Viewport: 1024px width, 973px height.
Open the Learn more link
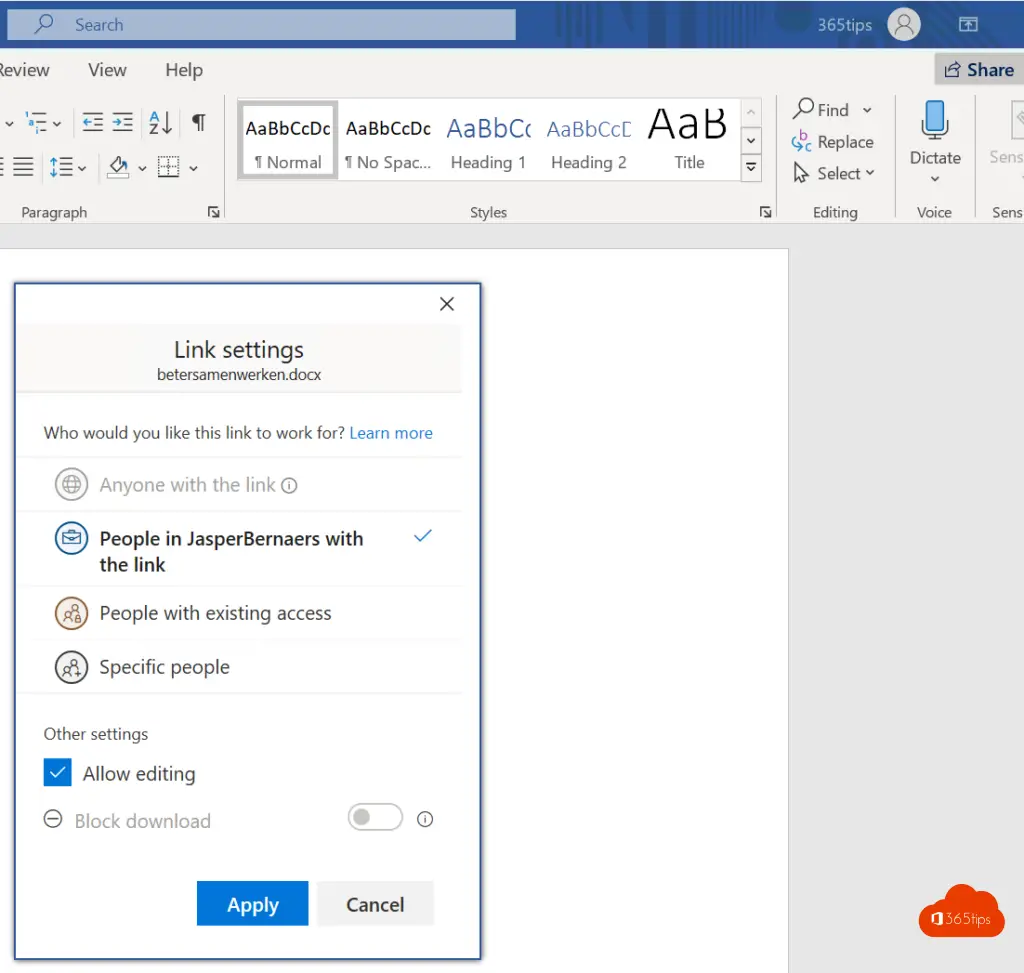tap(391, 433)
